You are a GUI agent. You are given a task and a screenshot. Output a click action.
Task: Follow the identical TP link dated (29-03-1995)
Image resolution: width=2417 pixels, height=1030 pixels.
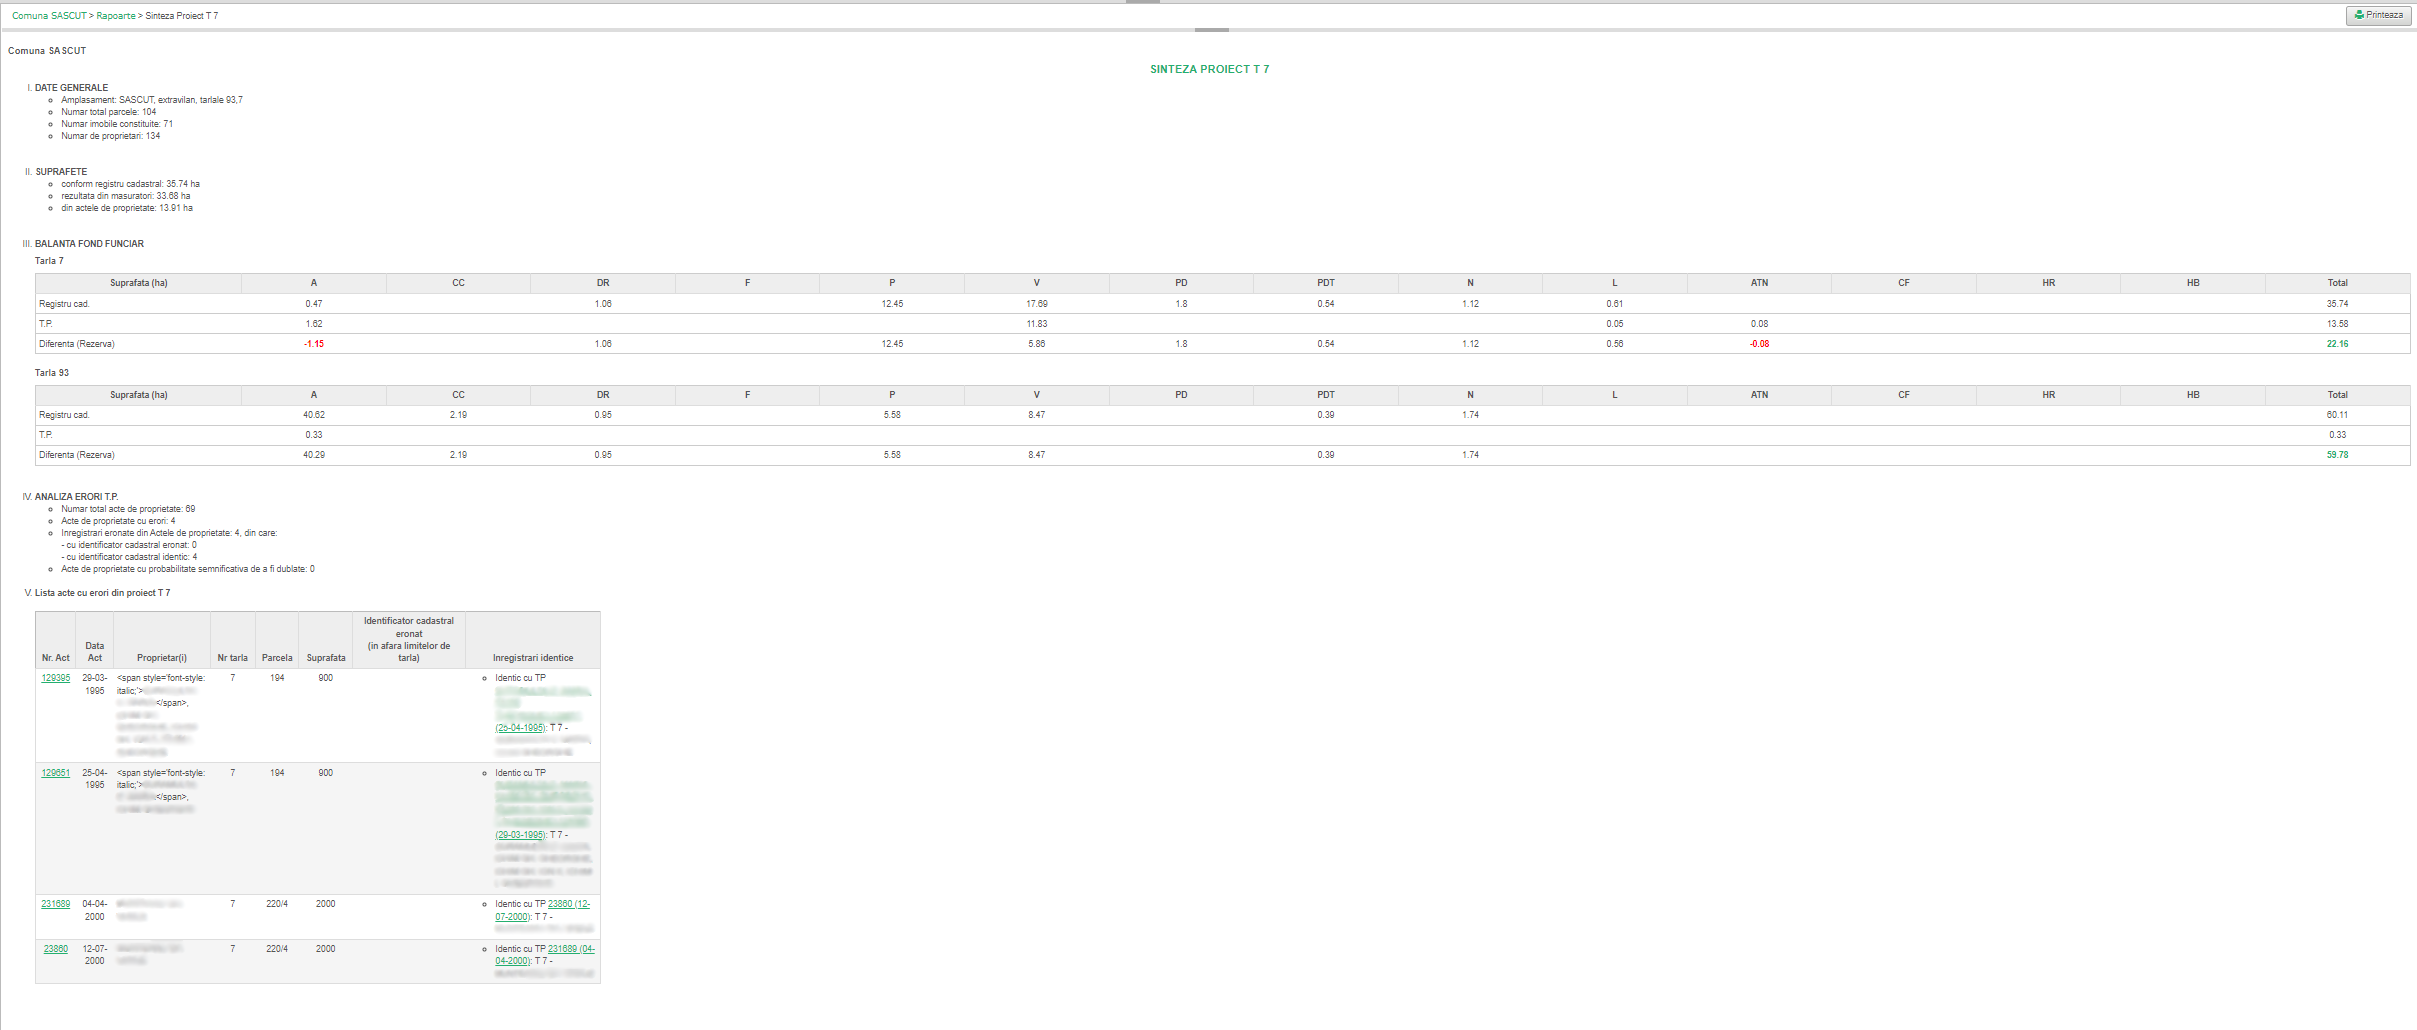coord(520,835)
